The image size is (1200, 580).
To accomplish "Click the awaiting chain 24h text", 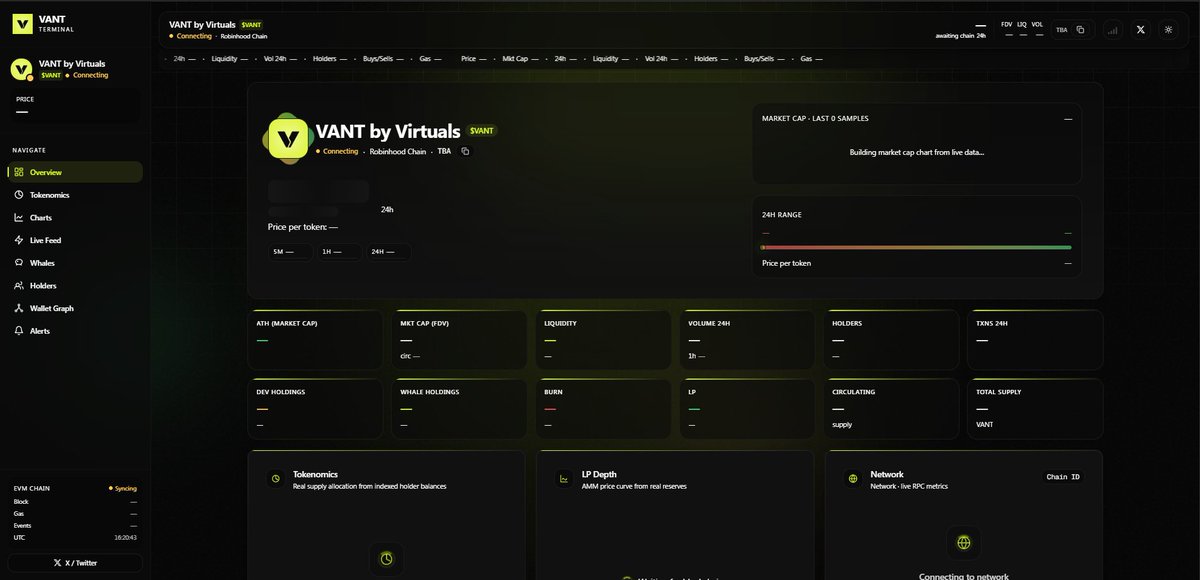I will [x=961, y=35].
